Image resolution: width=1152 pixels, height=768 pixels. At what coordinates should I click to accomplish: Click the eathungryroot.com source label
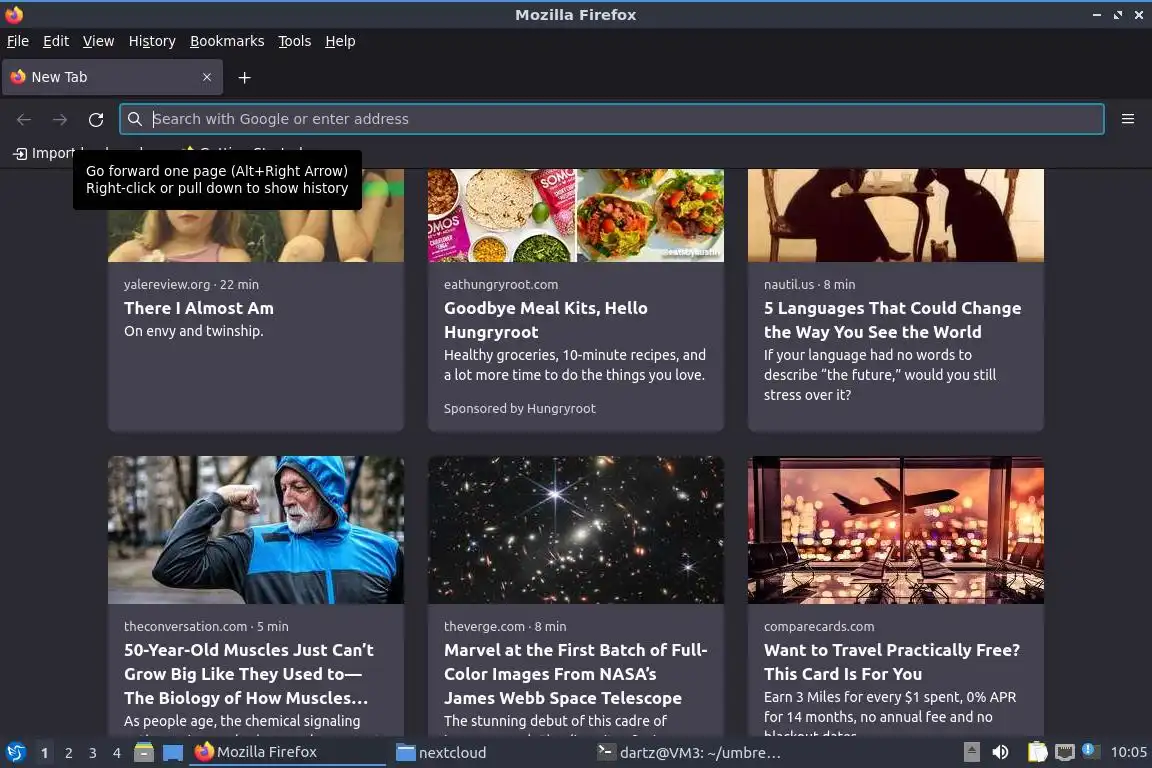coord(500,284)
